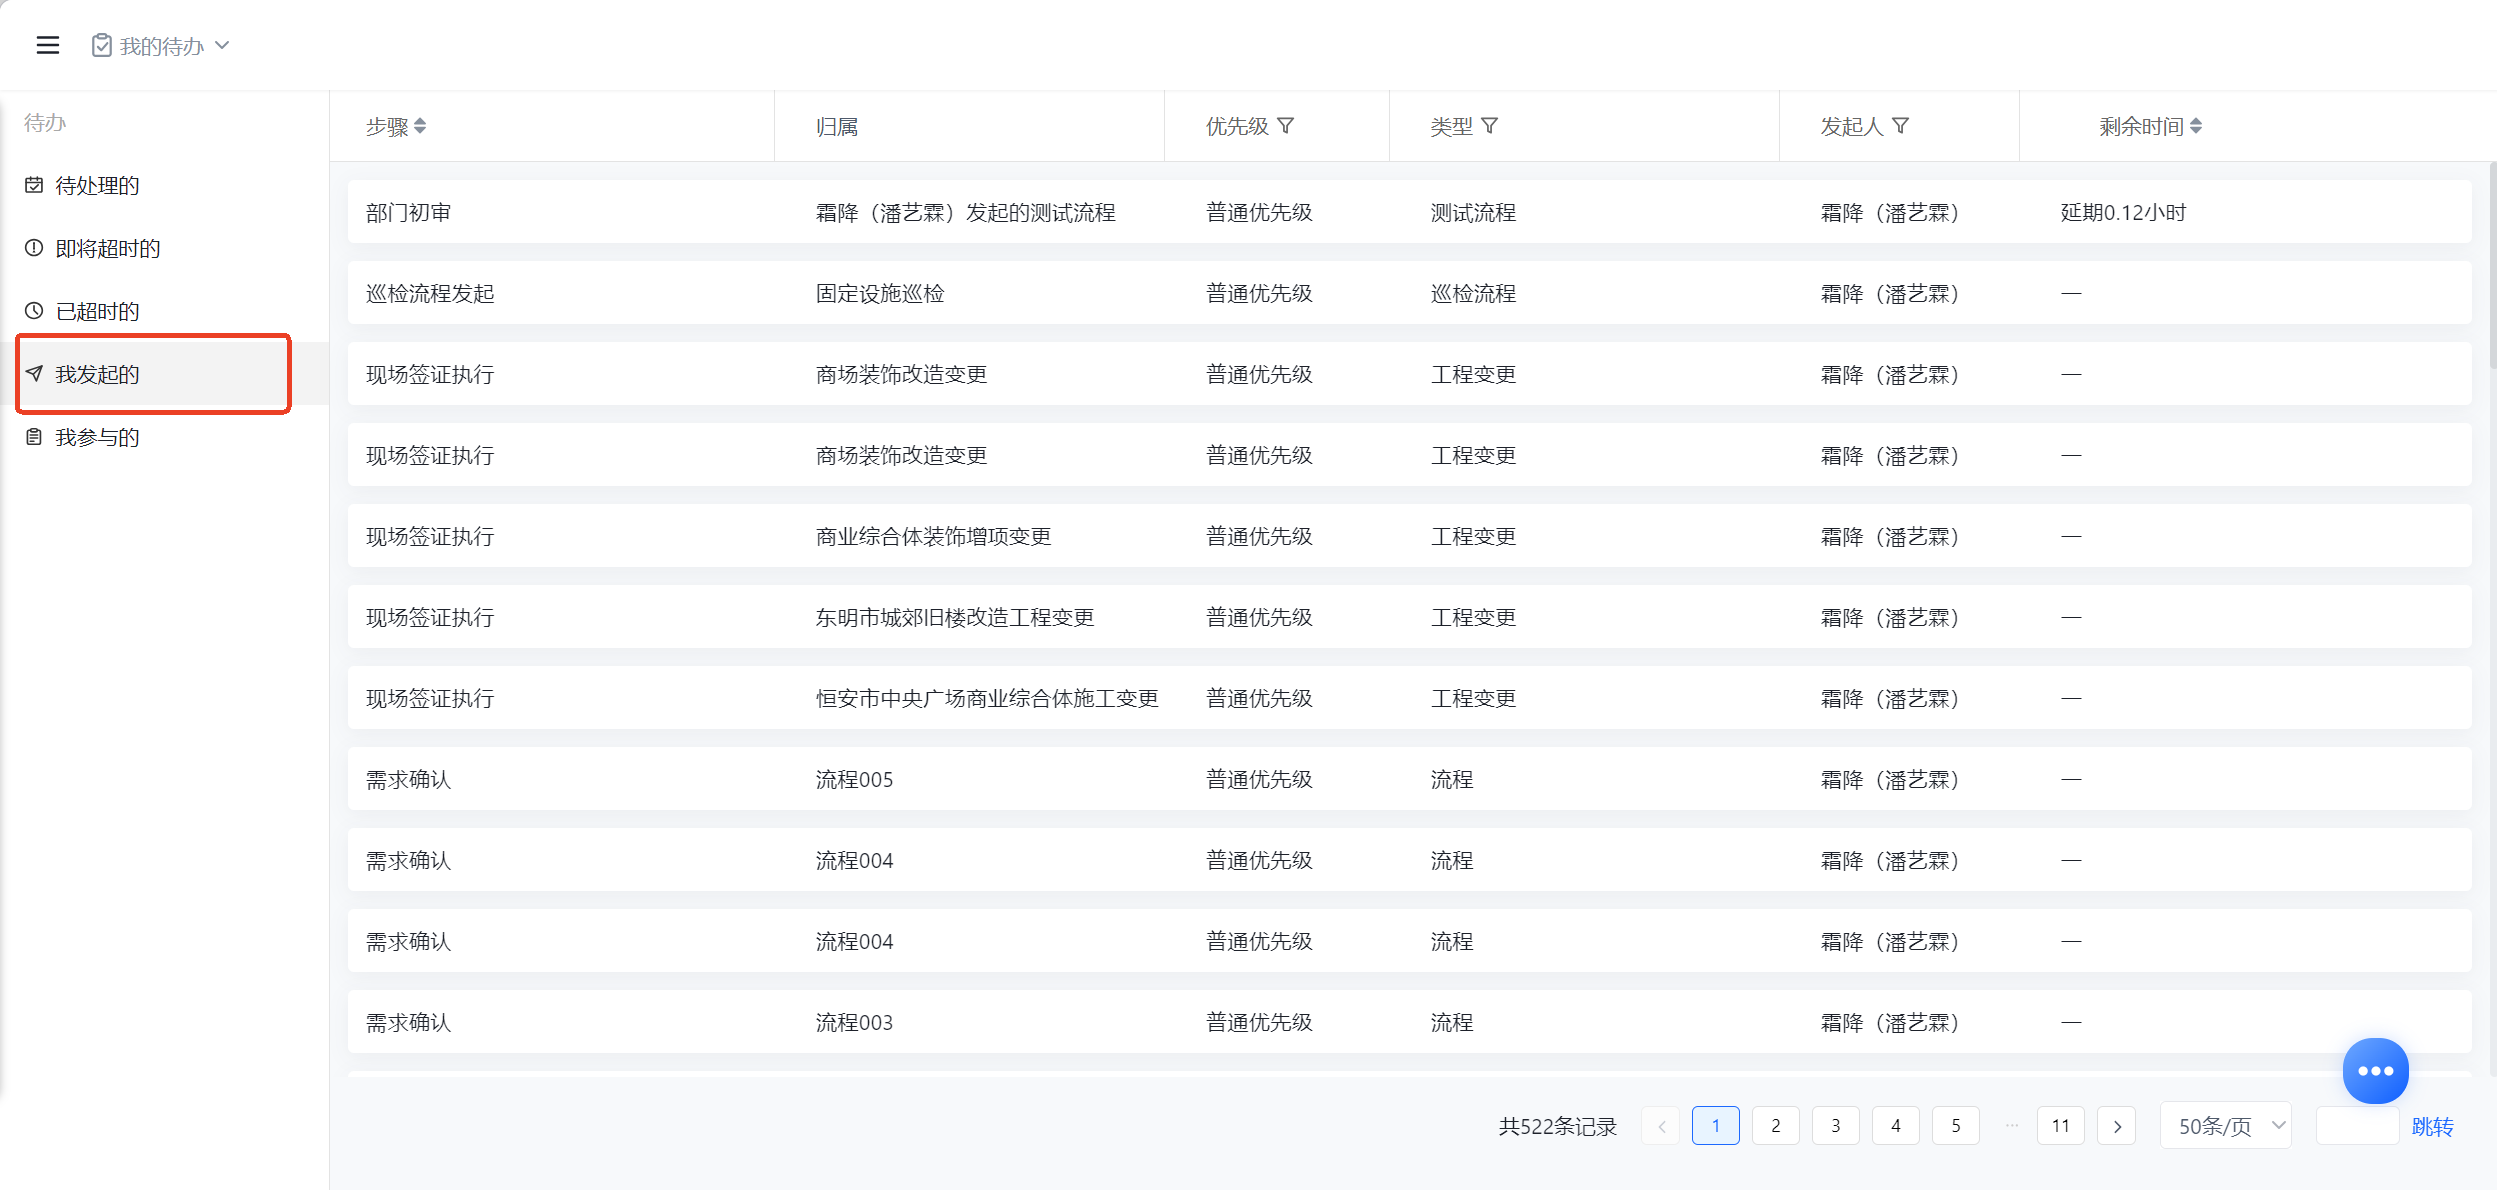Click 固定设施巡检 cell
Screen dimensions: 2497x1190
coord(880,294)
